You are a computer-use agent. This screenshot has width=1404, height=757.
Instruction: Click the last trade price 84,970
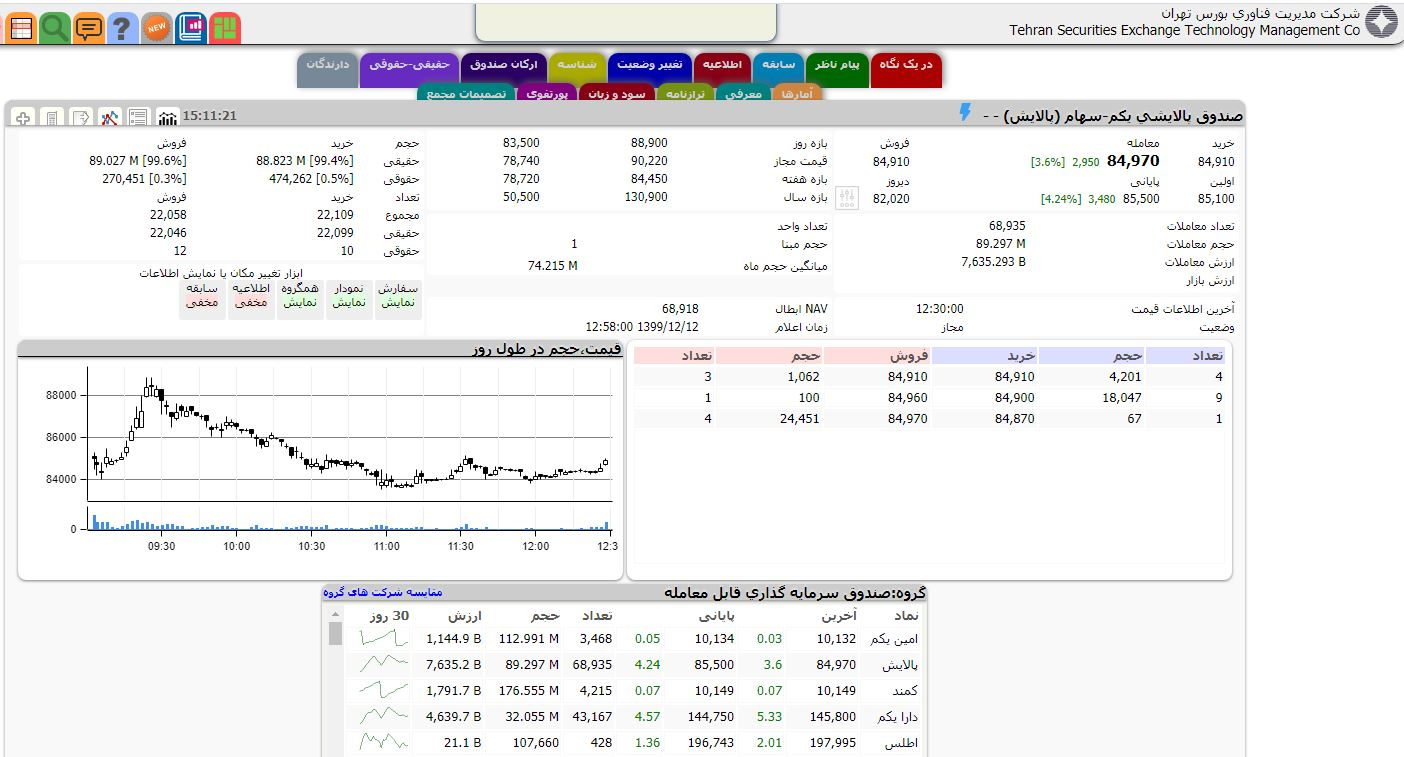[1133, 161]
